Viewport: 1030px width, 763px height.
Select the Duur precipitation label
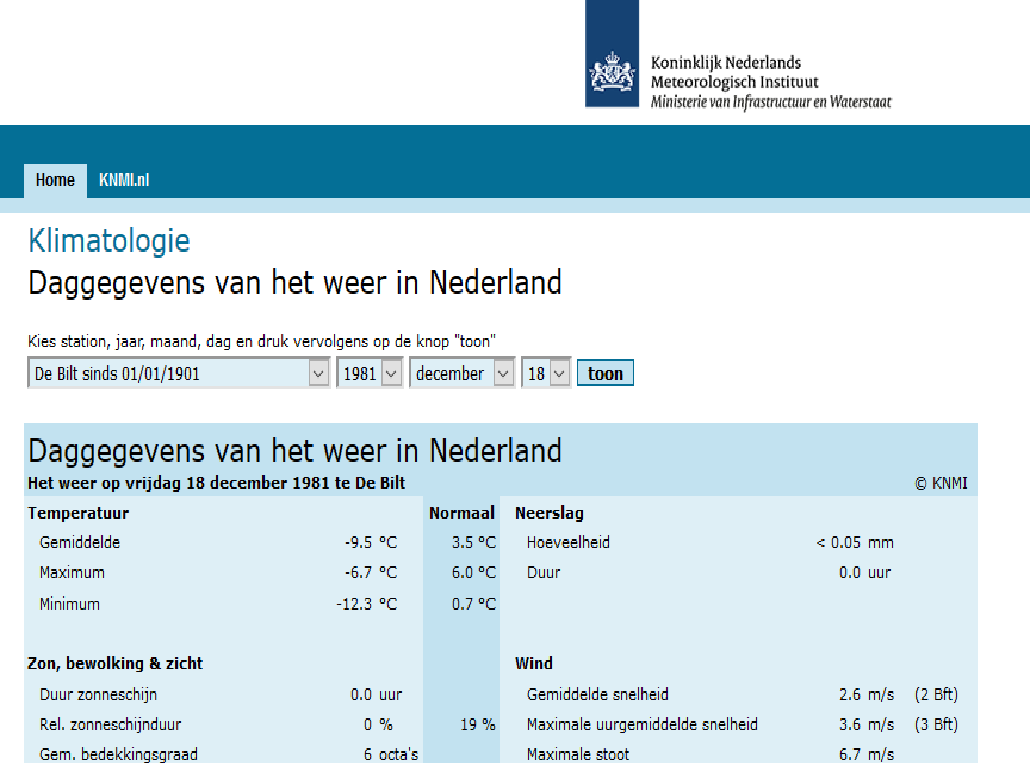click(x=543, y=573)
